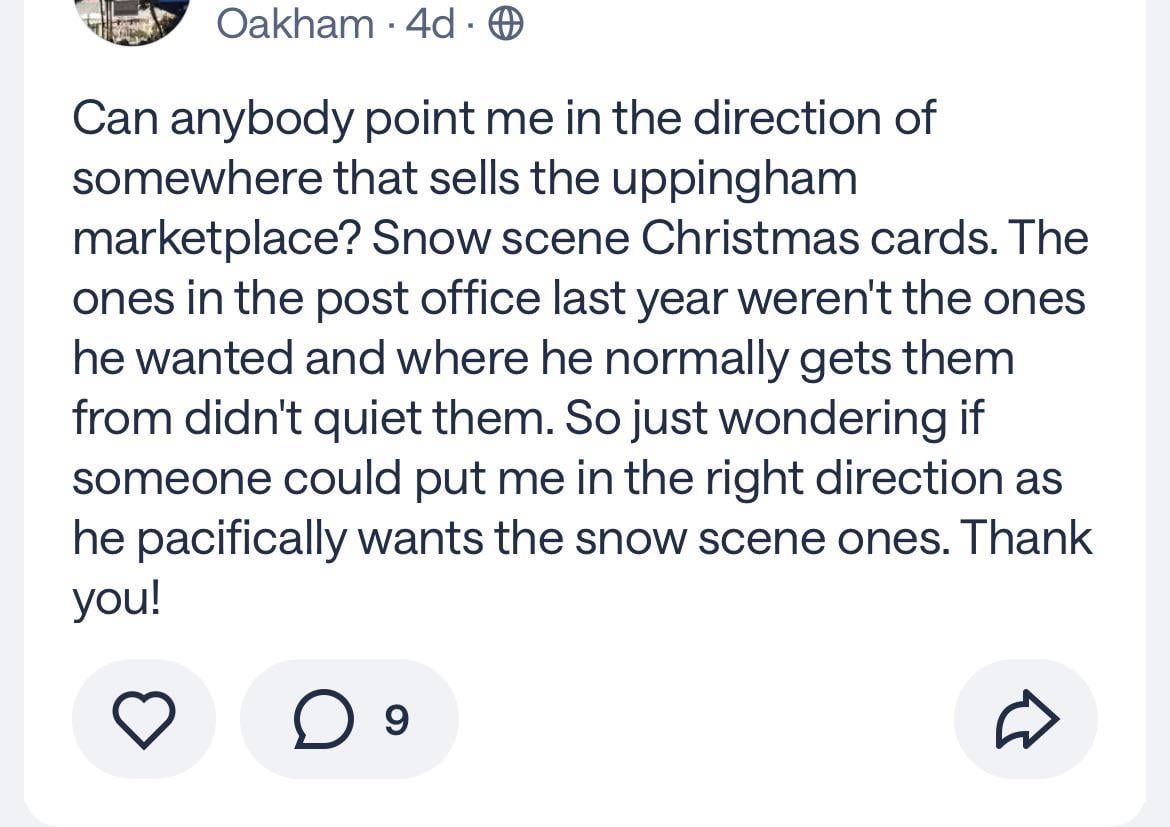Click the final word "you!"
This screenshot has height=827, width=1170.
coord(115,600)
